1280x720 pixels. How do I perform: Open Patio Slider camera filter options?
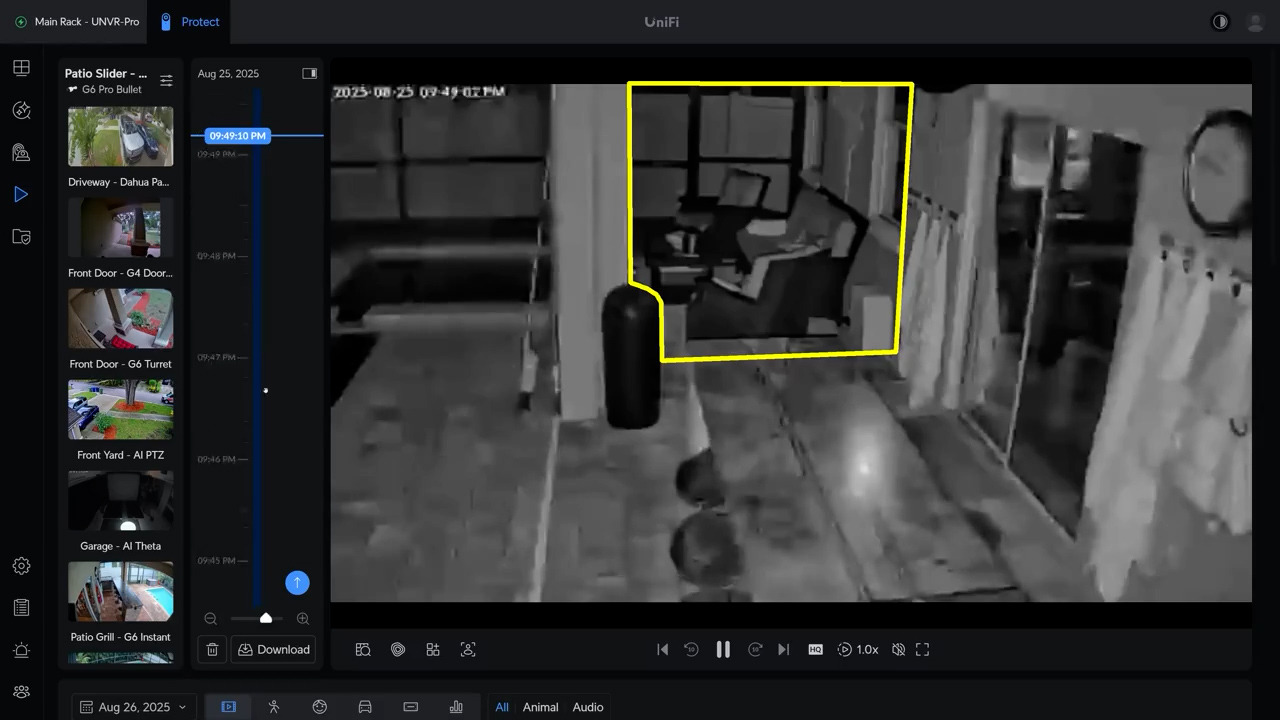pos(166,80)
